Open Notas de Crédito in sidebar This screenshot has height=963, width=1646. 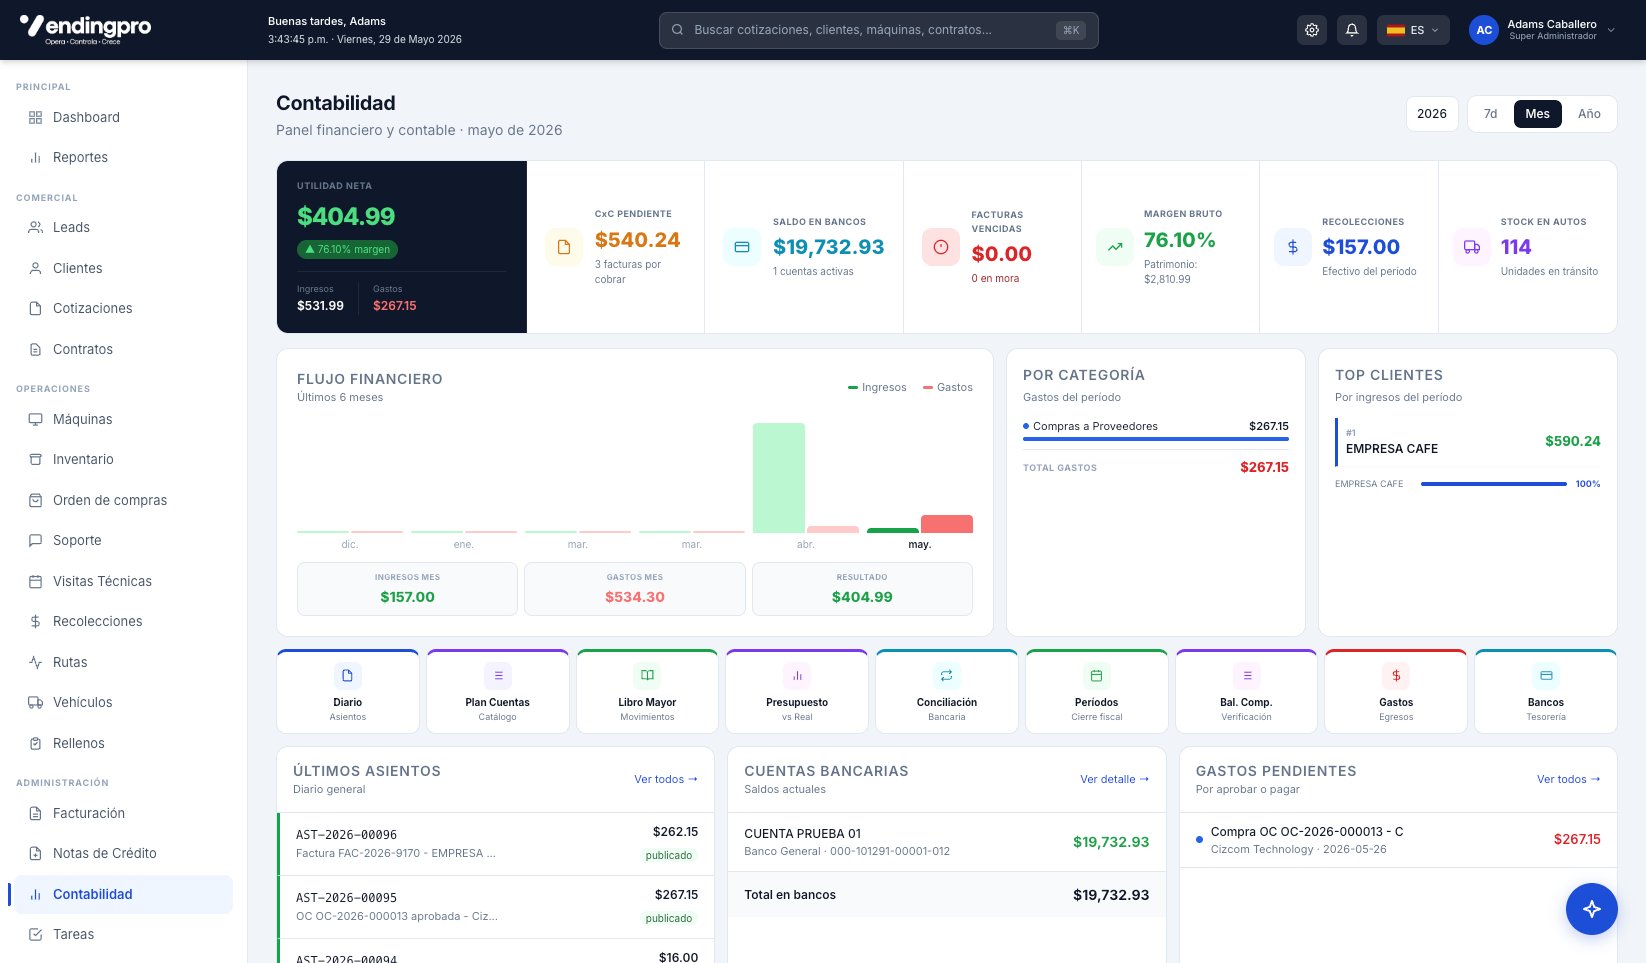(122, 853)
